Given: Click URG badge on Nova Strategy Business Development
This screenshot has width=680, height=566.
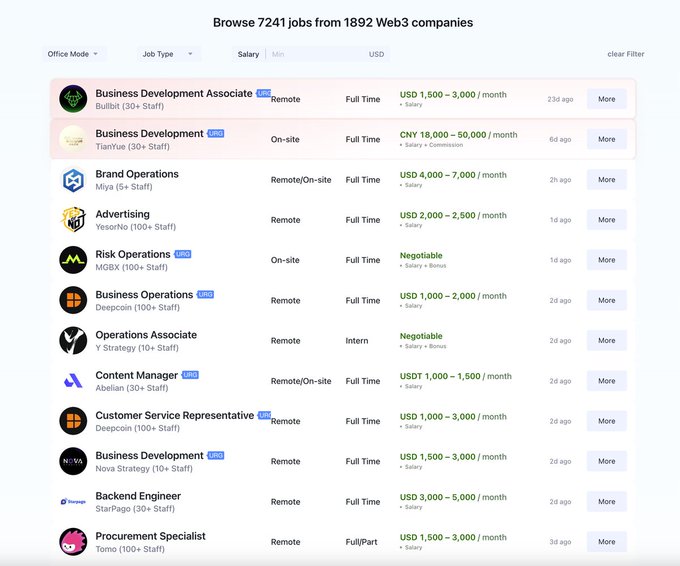Looking at the screenshot, I should (x=216, y=455).
